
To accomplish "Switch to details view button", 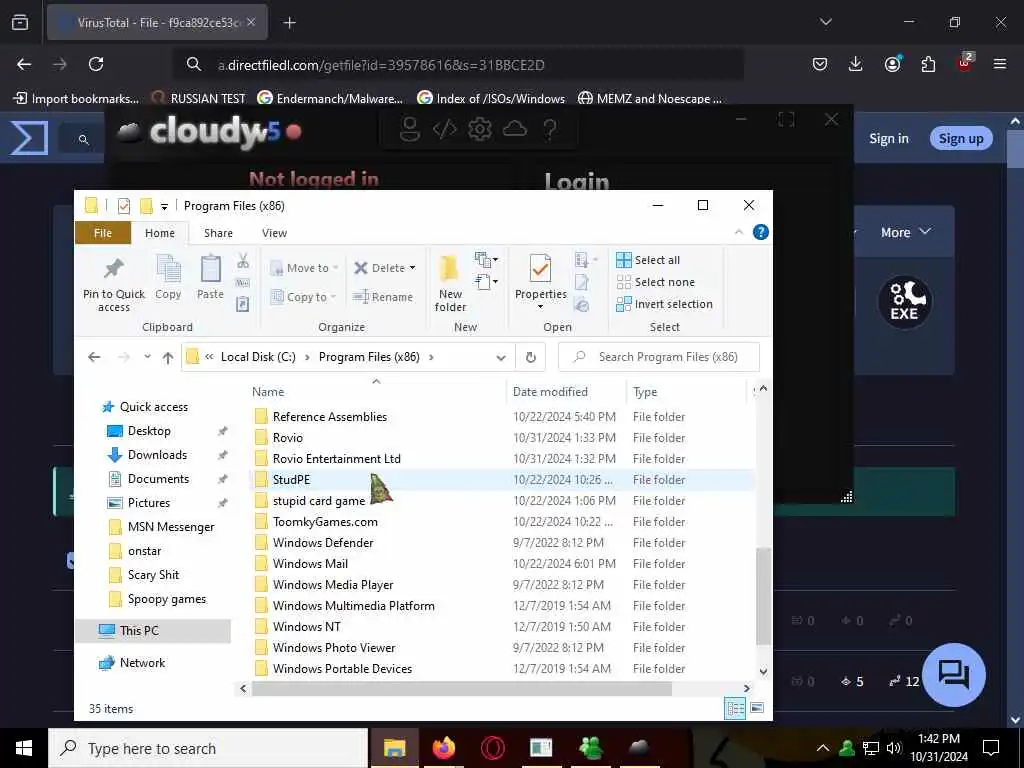I will [735, 709].
